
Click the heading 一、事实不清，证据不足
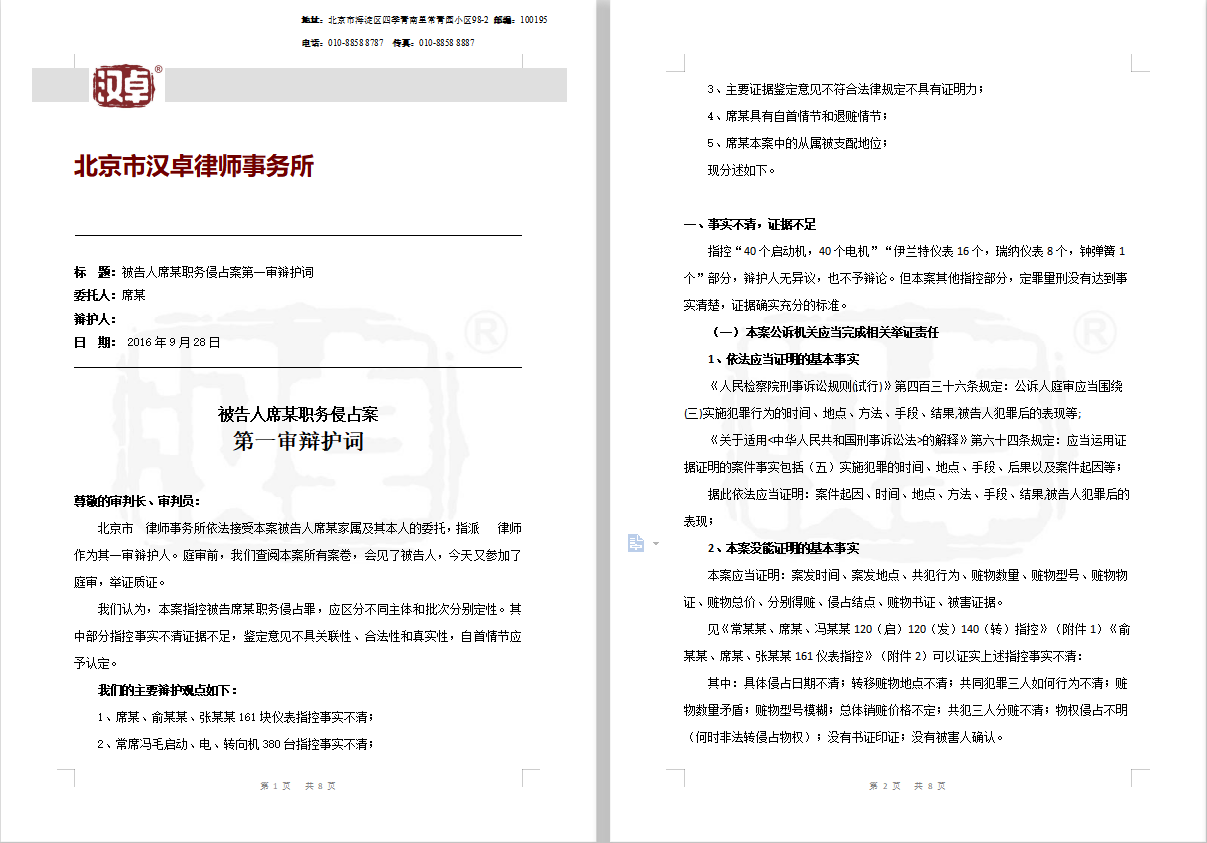coord(749,224)
